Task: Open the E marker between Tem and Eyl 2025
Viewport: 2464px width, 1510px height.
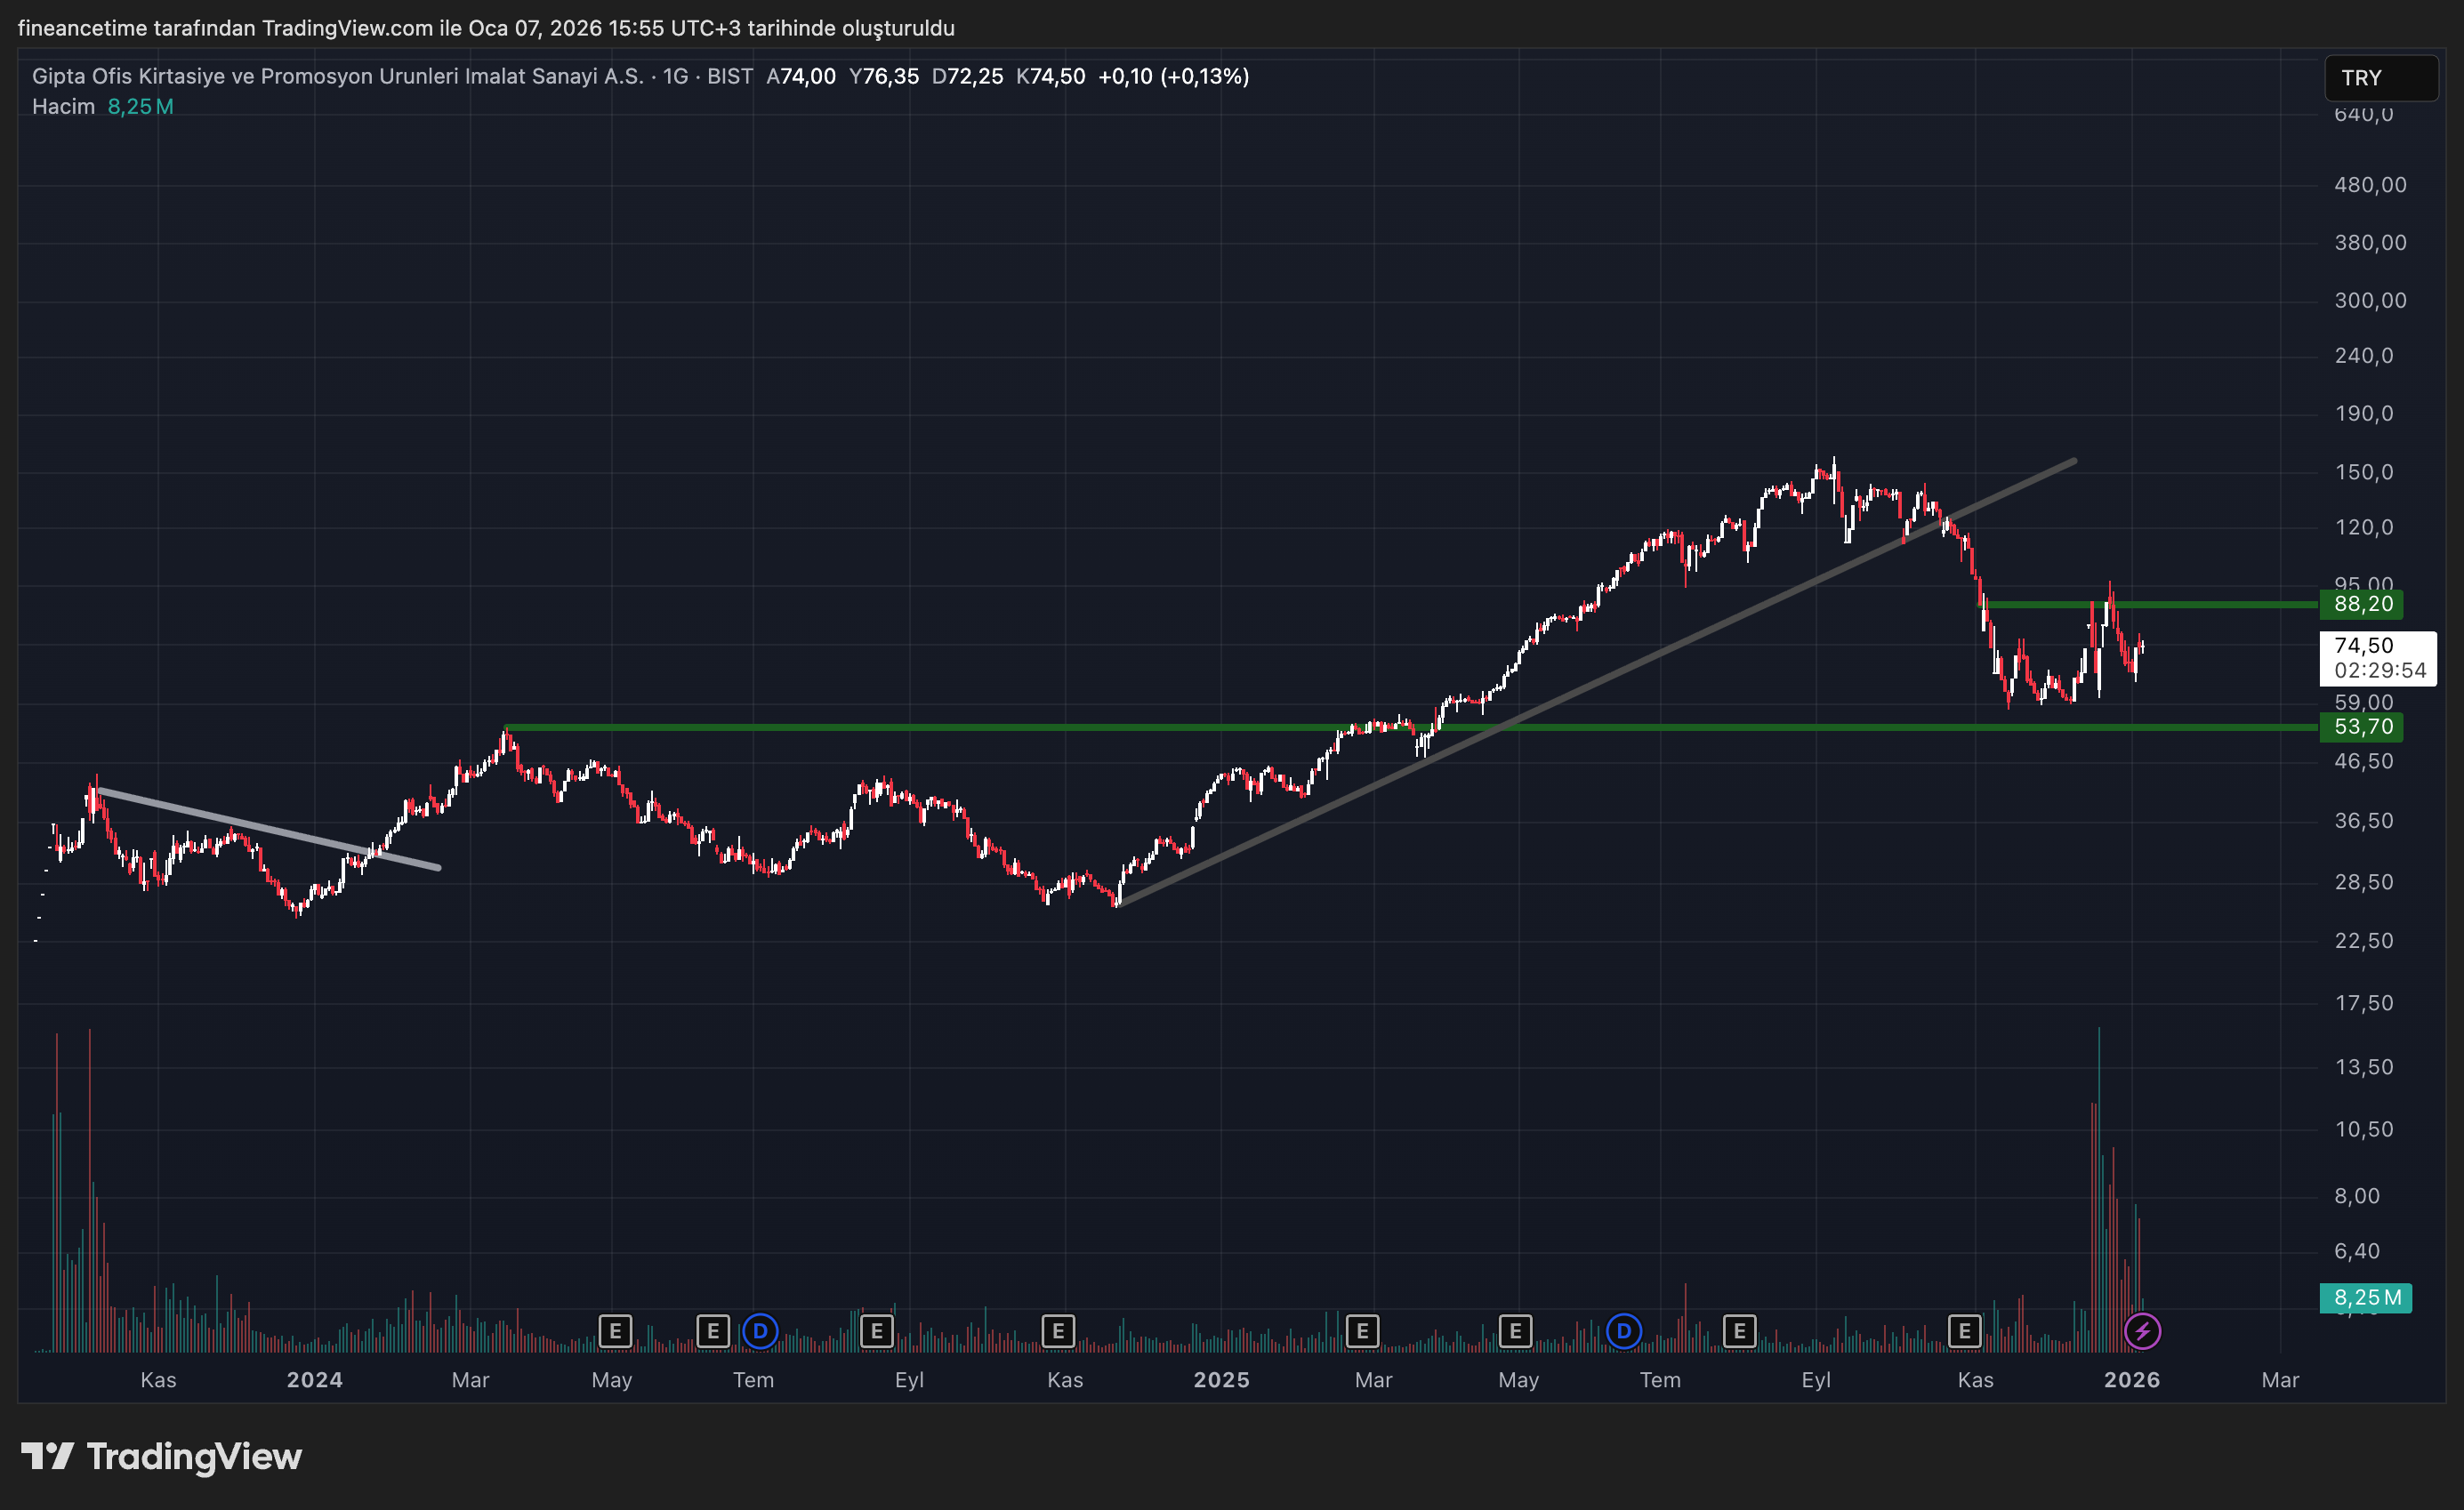Action: coord(1740,1331)
